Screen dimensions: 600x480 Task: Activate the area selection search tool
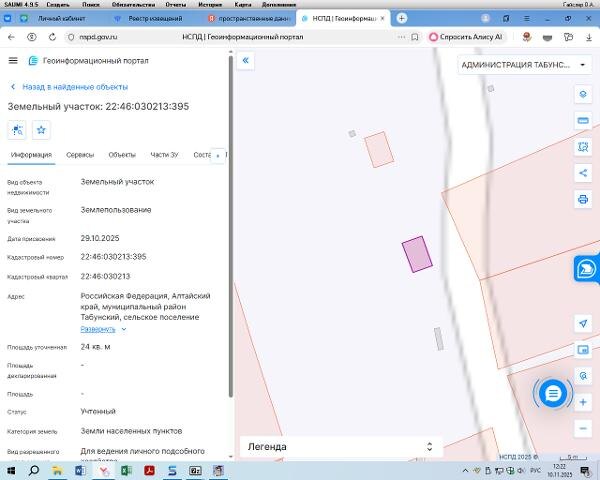coord(583,147)
